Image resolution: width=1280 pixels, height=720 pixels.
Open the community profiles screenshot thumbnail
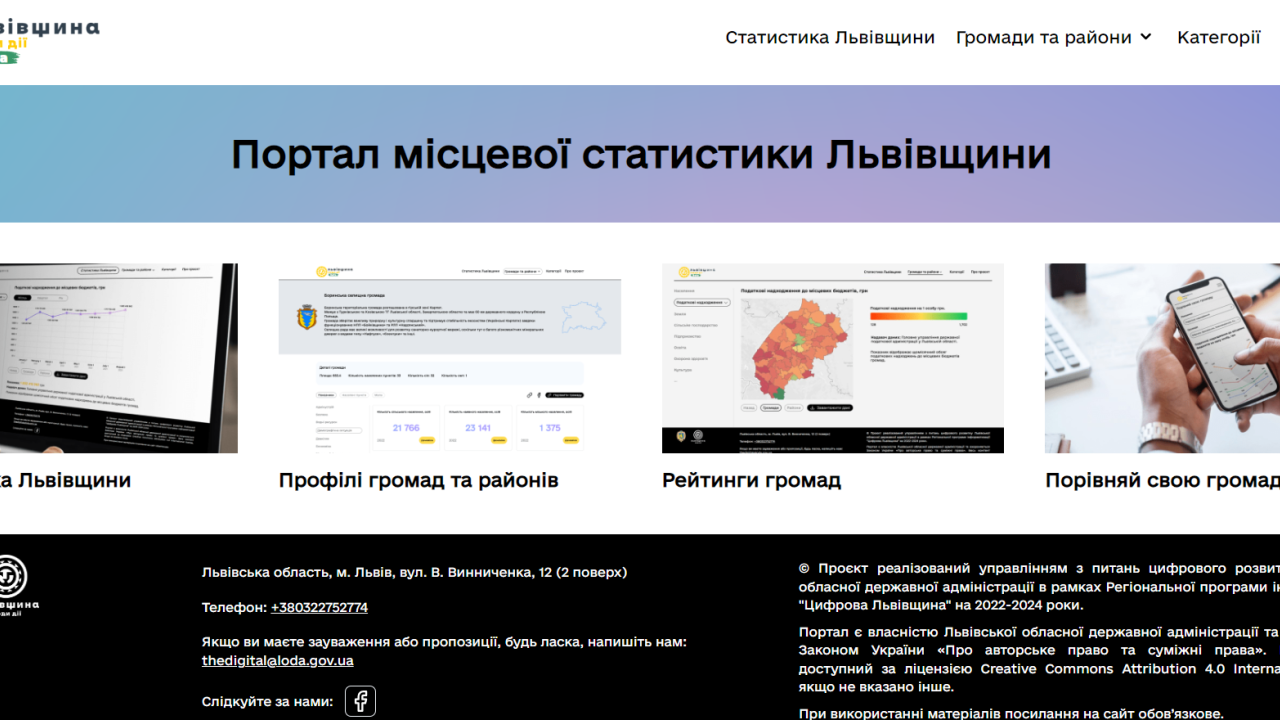450,358
